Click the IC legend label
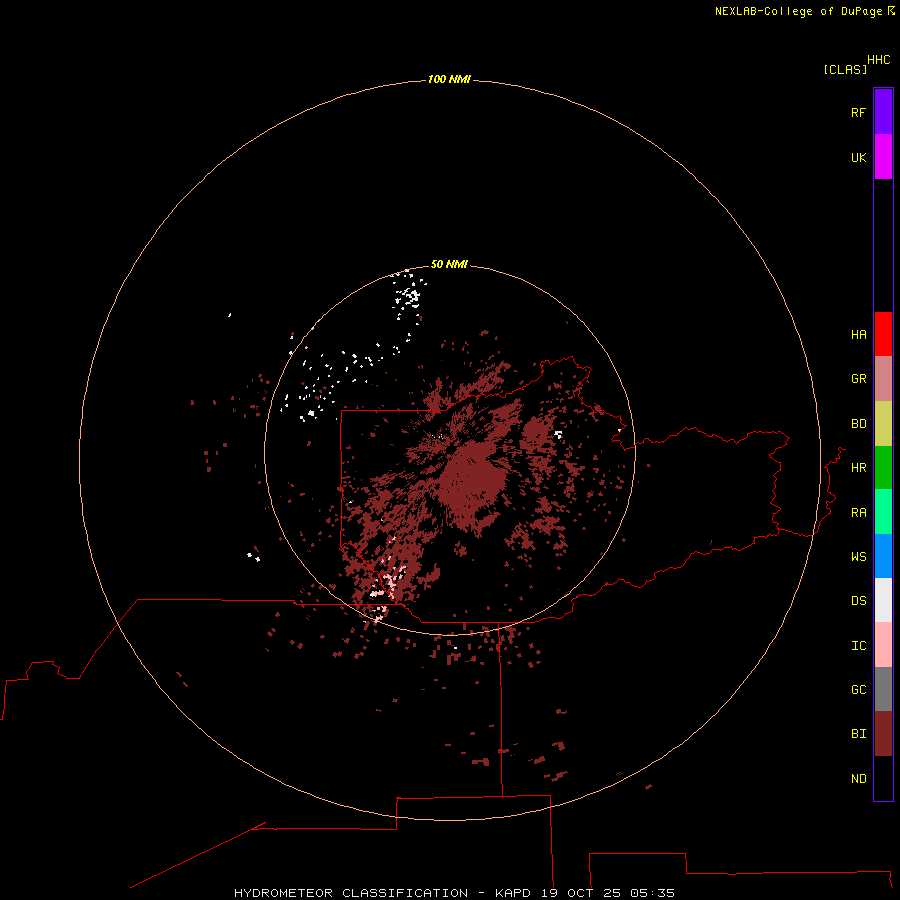This screenshot has width=900, height=900. [x=858, y=646]
